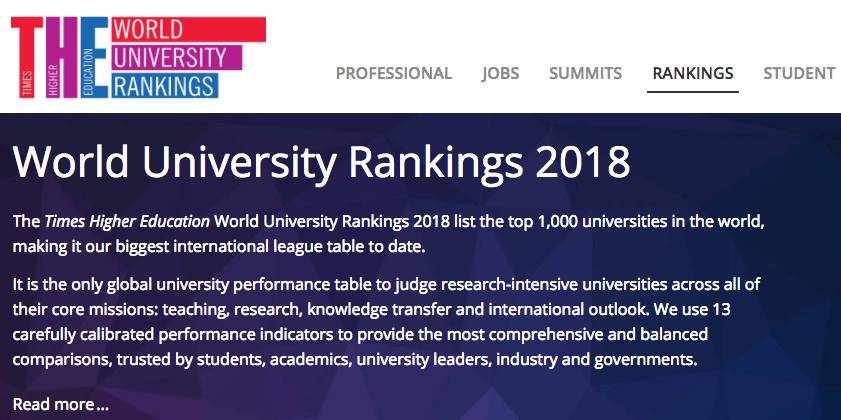
Task: Click the blue RANKINGS bar in the logo
Action: (x=166, y=84)
